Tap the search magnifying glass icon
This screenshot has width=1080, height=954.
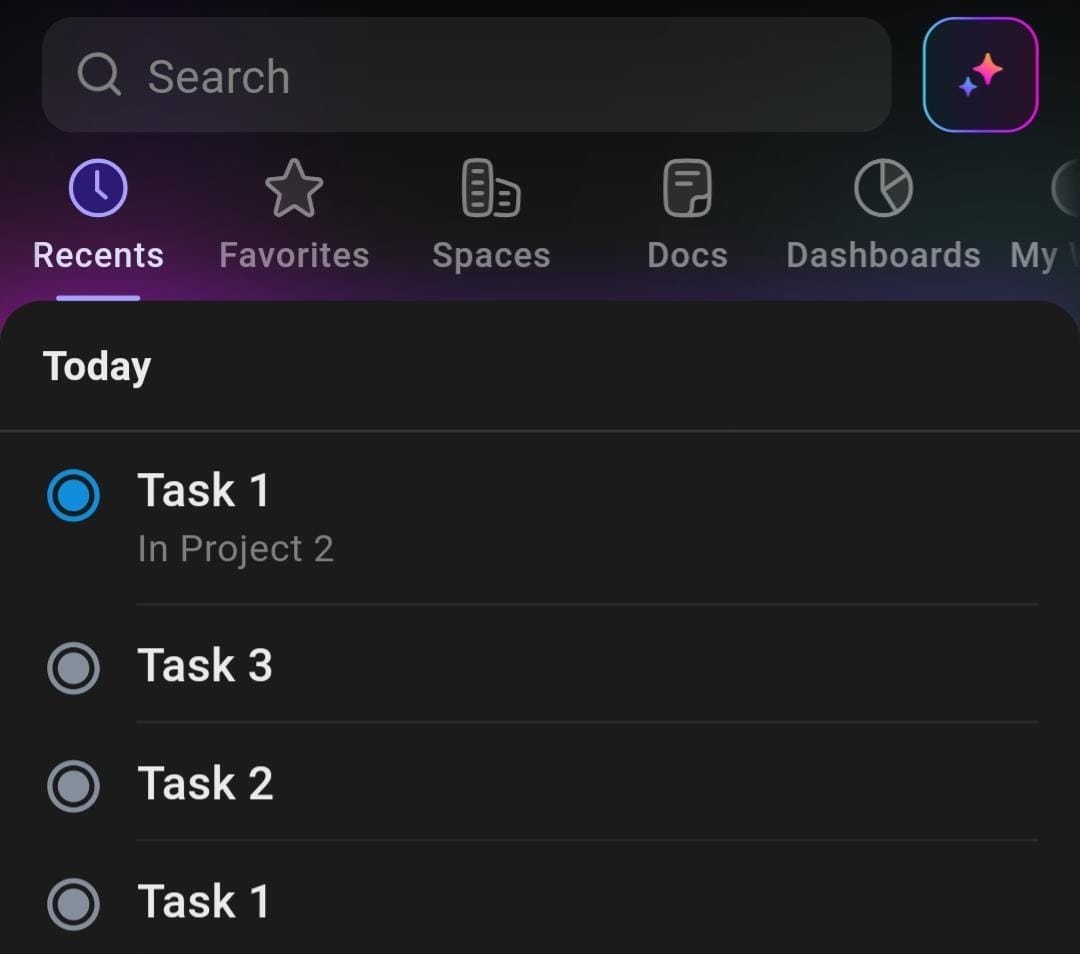click(99, 74)
